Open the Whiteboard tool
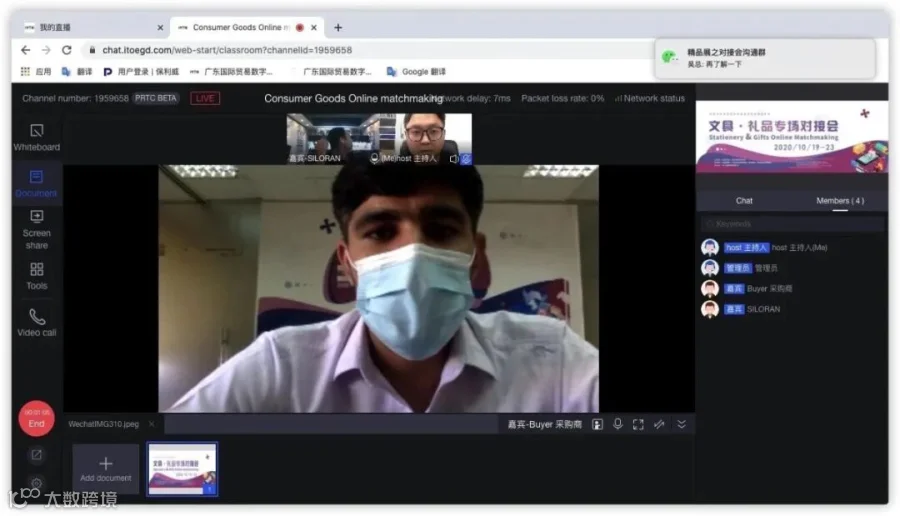 (37, 138)
